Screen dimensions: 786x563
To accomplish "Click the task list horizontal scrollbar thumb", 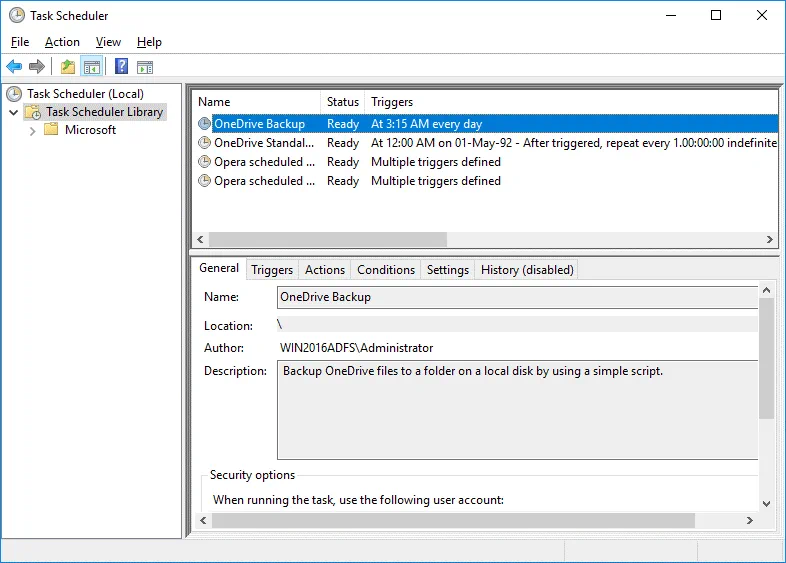I will 328,240.
